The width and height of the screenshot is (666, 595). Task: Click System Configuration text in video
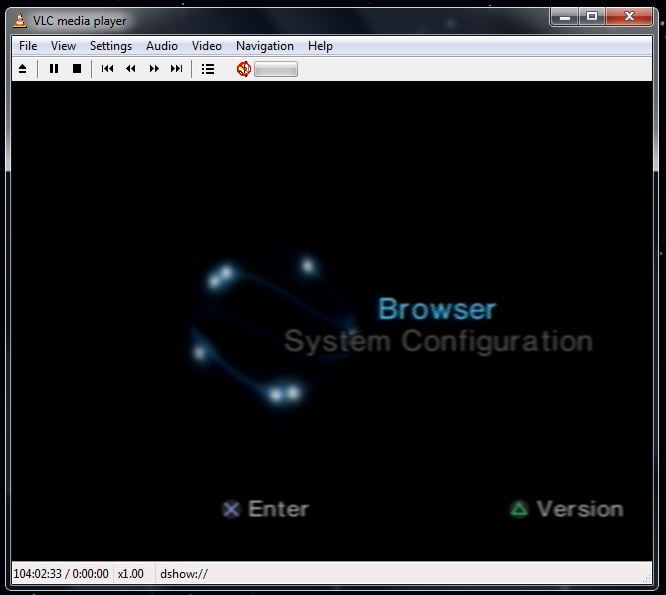pyautogui.click(x=438, y=341)
